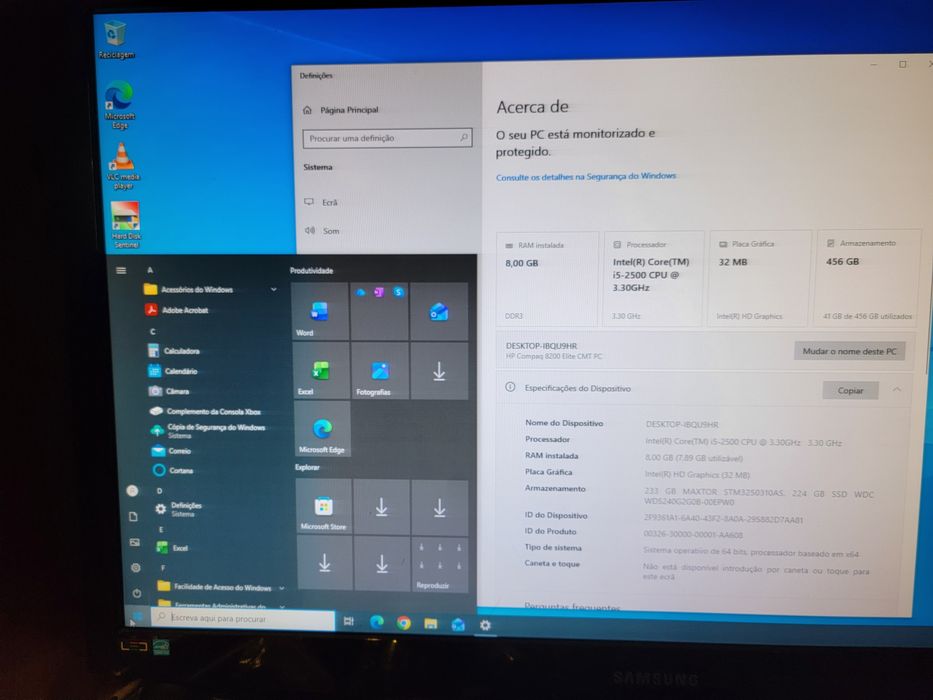Click Mudar o nome deste PC button

tap(849, 351)
